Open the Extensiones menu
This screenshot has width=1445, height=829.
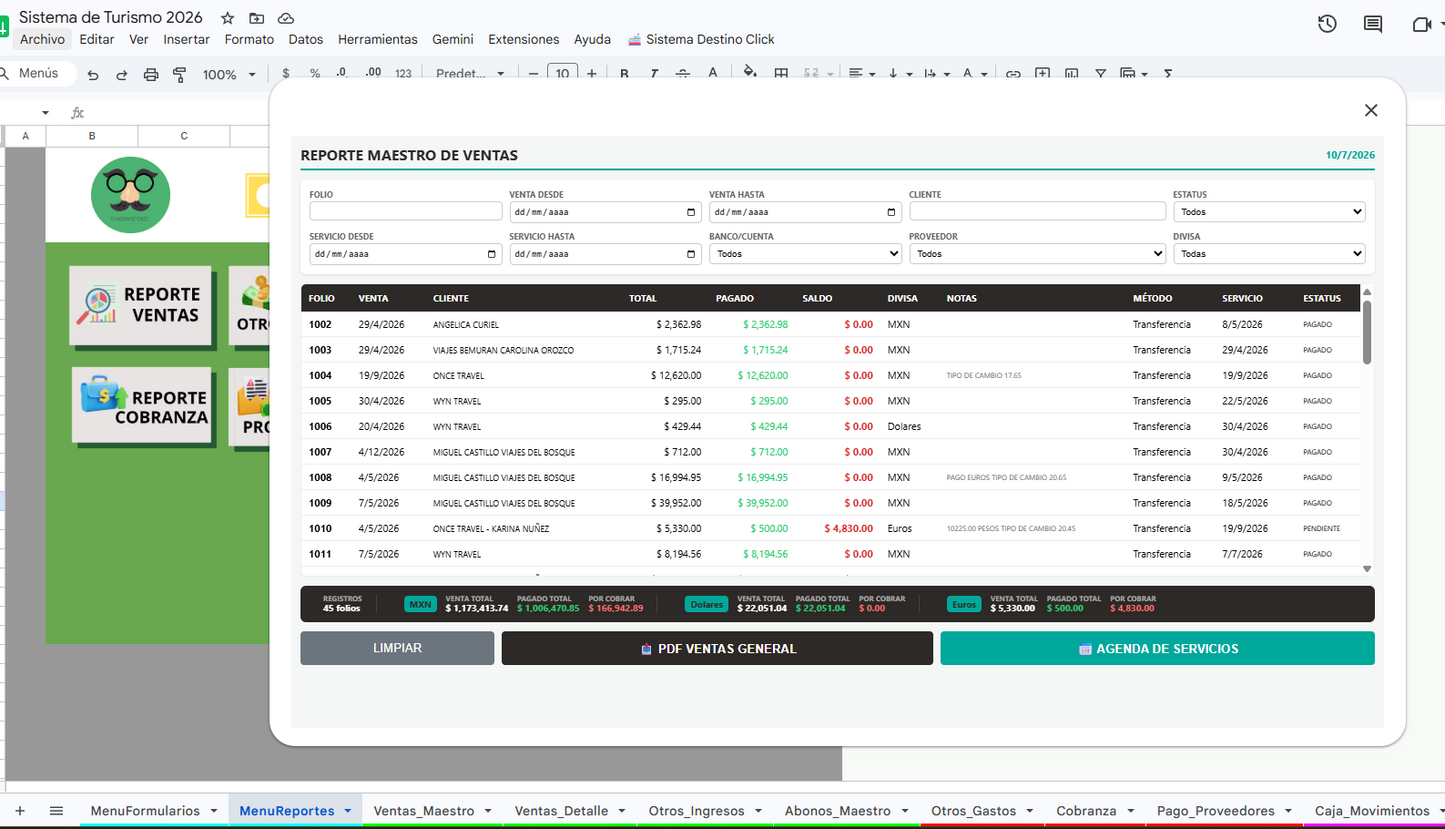[x=524, y=39]
